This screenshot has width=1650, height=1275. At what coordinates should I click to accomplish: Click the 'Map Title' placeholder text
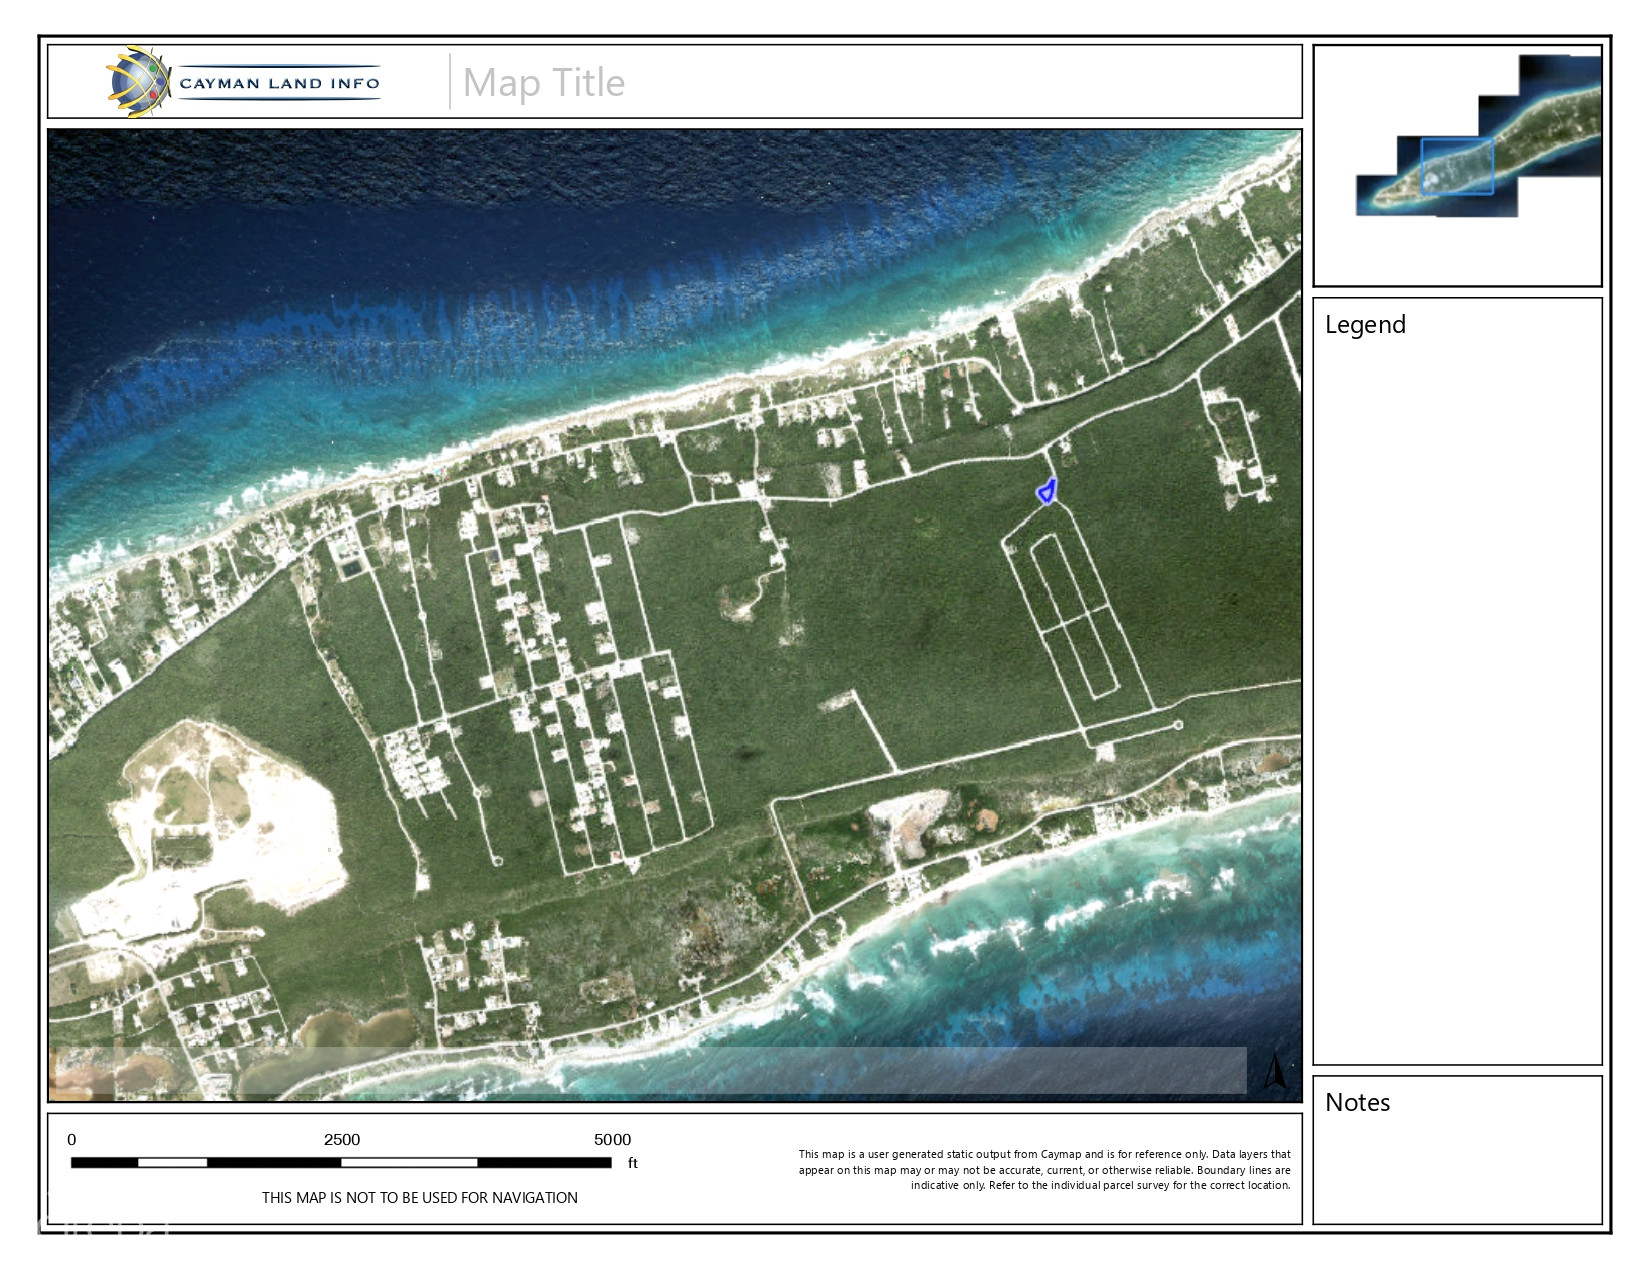tap(545, 83)
